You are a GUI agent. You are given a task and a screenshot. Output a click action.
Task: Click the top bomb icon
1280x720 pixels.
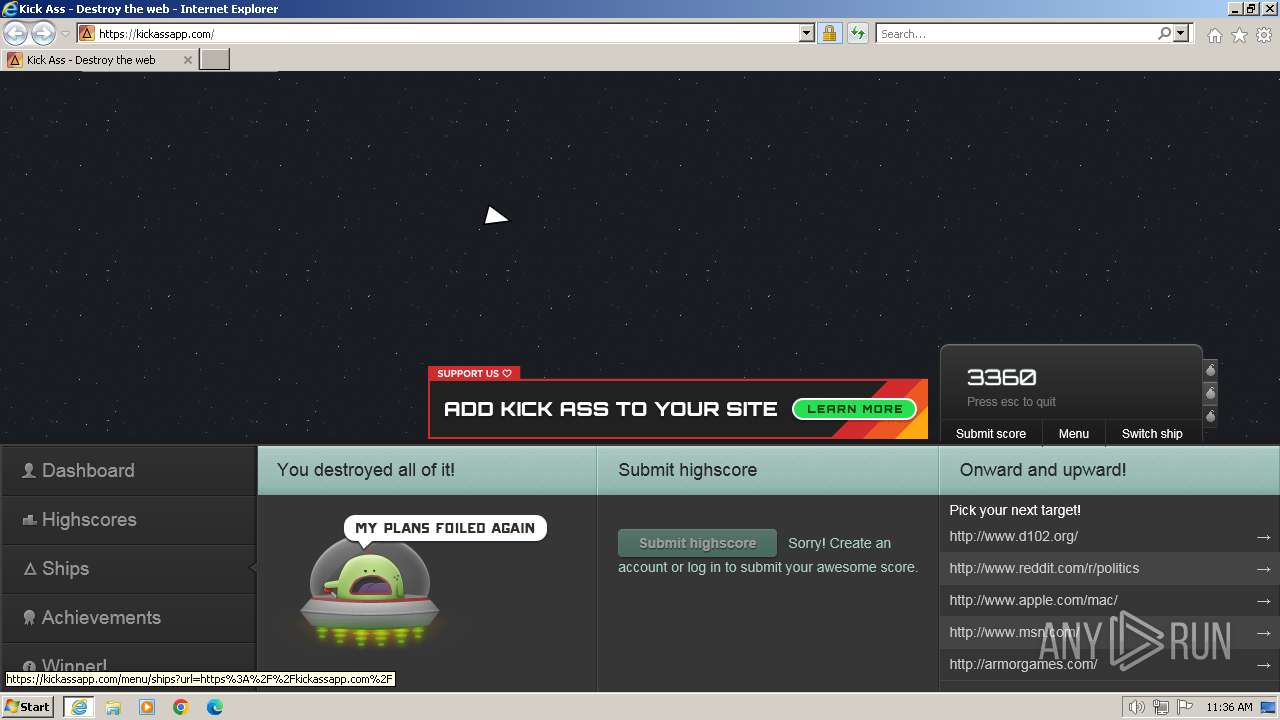[x=1210, y=370]
